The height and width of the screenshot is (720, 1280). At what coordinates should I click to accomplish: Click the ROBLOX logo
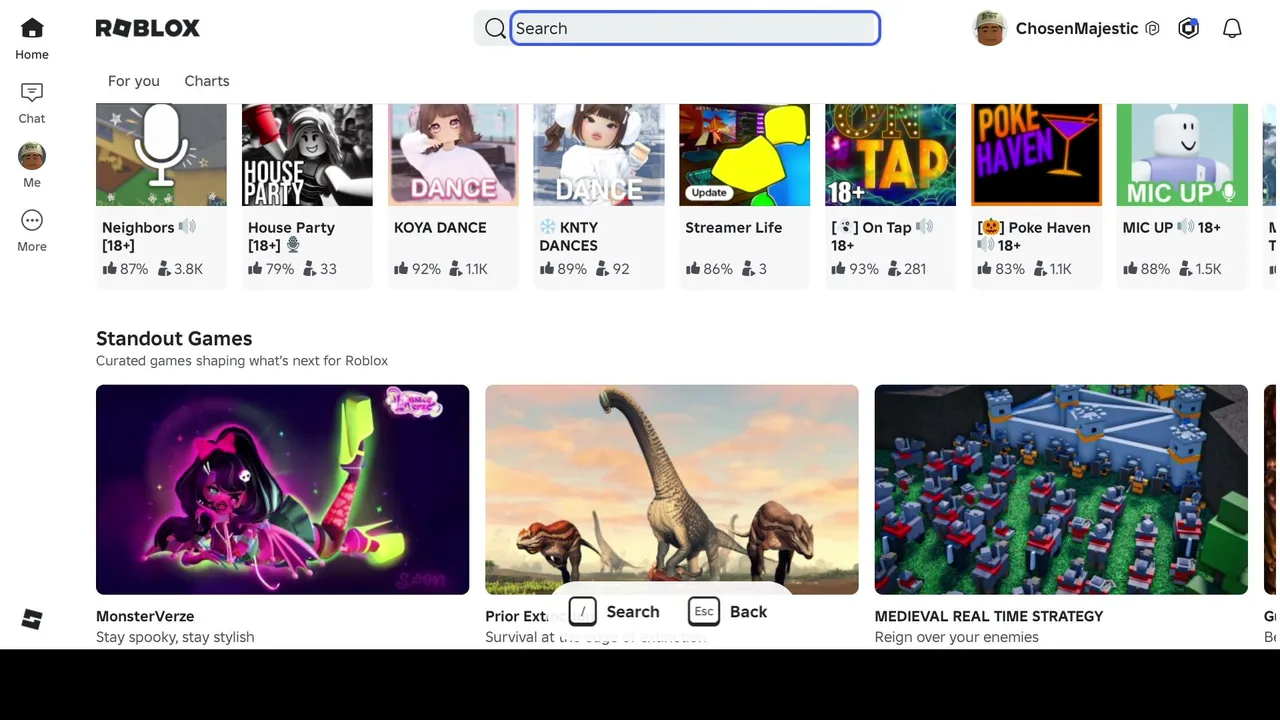[148, 28]
